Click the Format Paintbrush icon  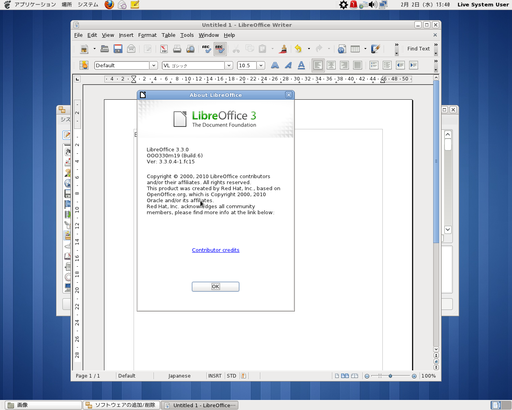tap(283, 49)
